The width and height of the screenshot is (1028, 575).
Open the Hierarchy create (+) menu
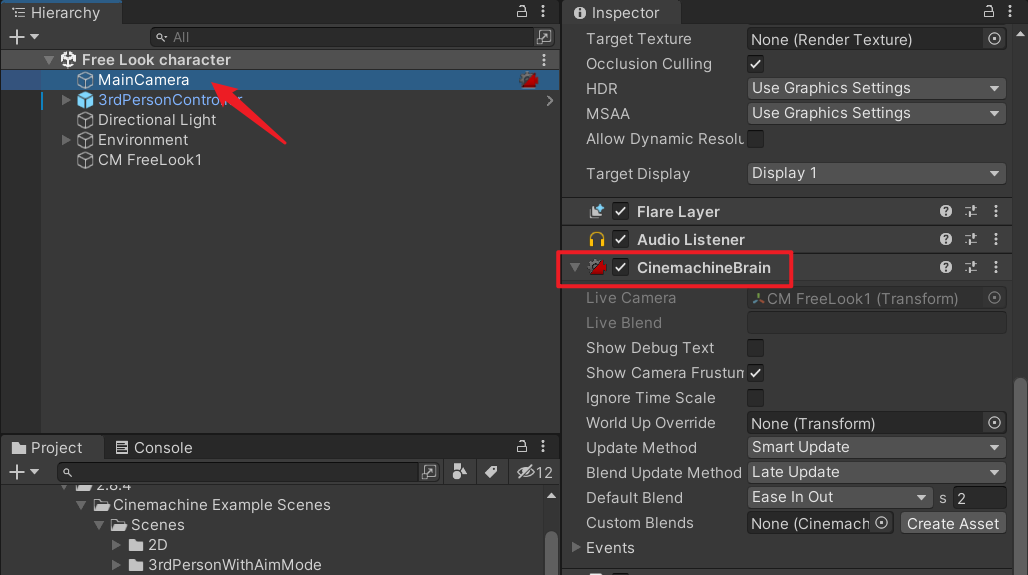pos(24,37)
